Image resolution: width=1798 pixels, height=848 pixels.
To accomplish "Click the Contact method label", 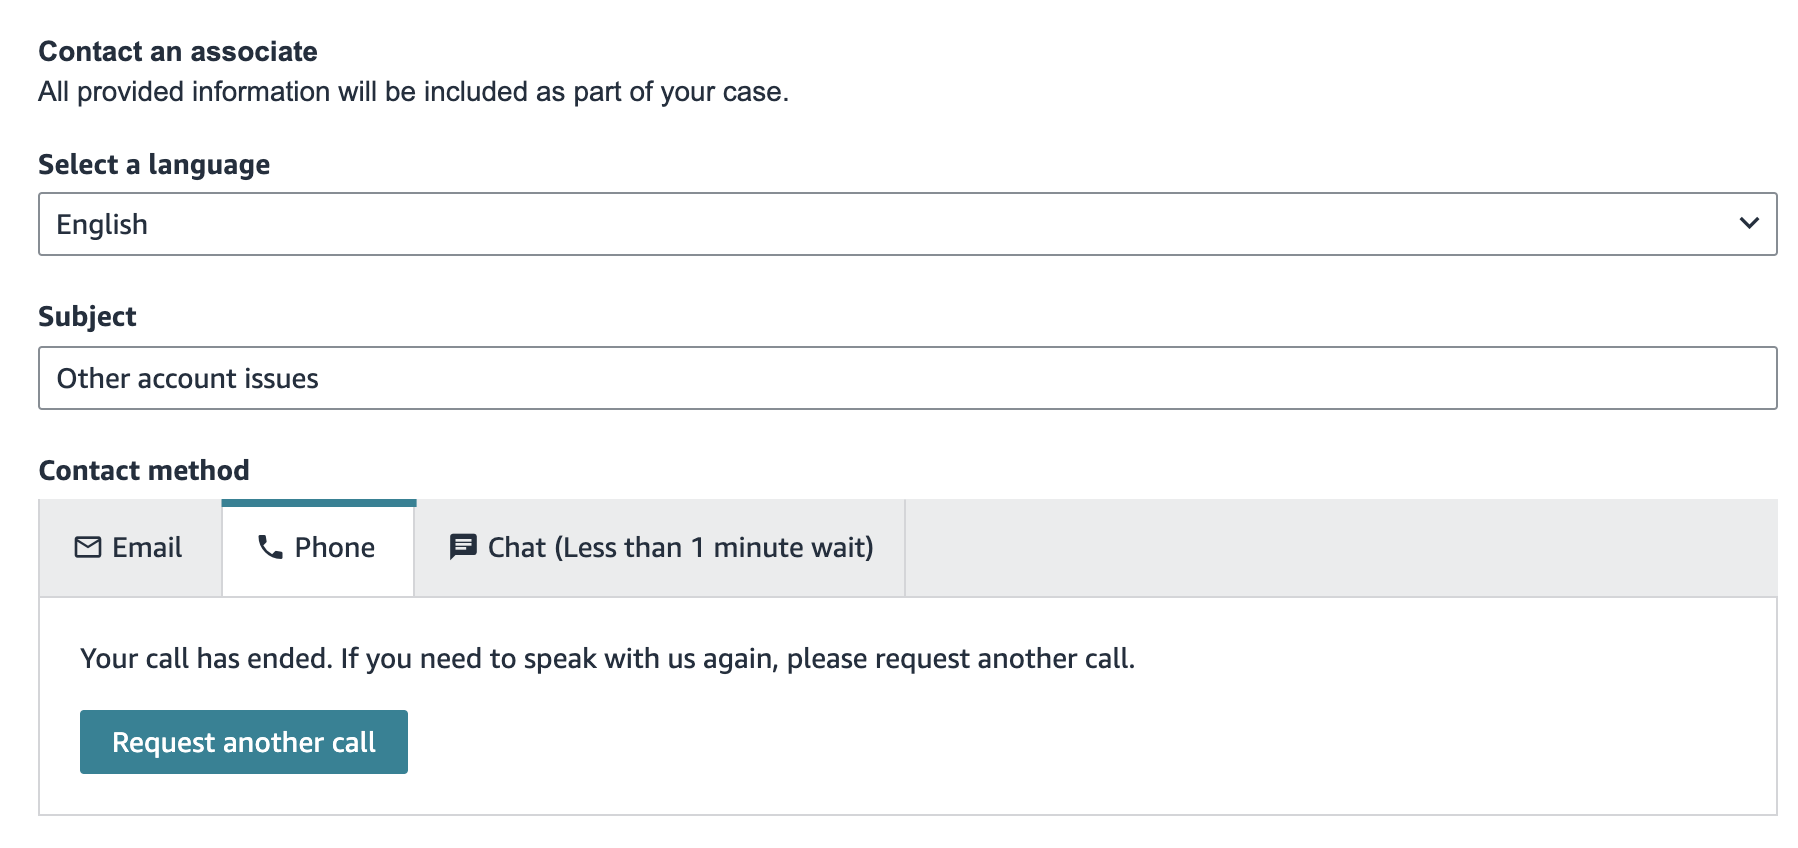I will pos(144,470).
